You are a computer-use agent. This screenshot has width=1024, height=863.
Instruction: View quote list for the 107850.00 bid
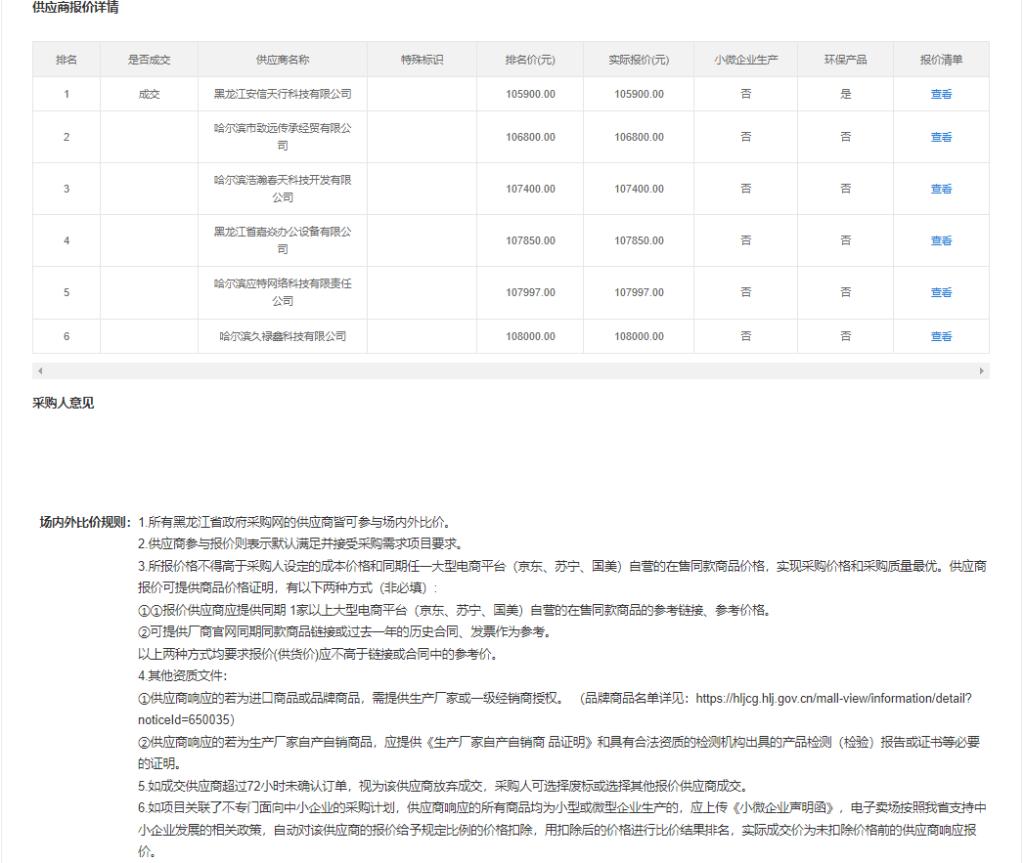(x=940, y=240)
